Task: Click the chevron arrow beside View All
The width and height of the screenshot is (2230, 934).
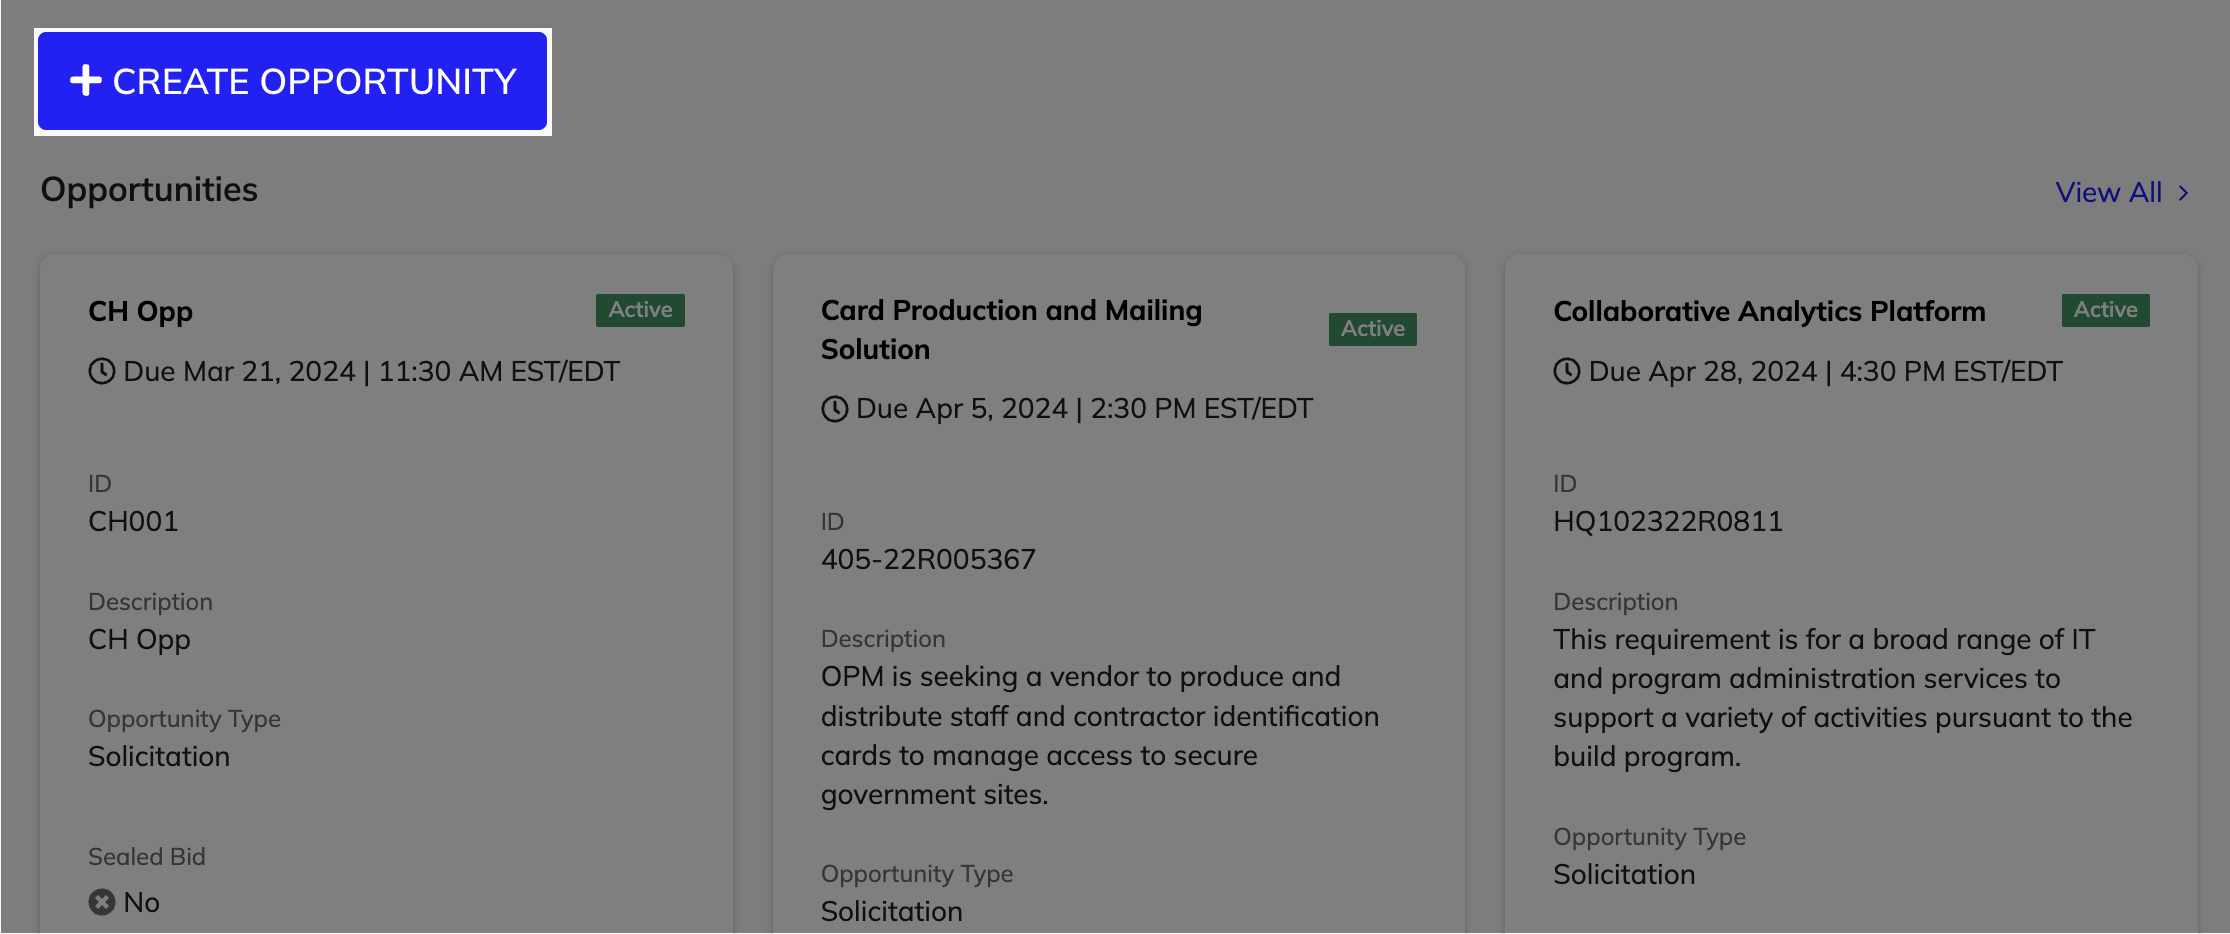Action: point(2183,193)
